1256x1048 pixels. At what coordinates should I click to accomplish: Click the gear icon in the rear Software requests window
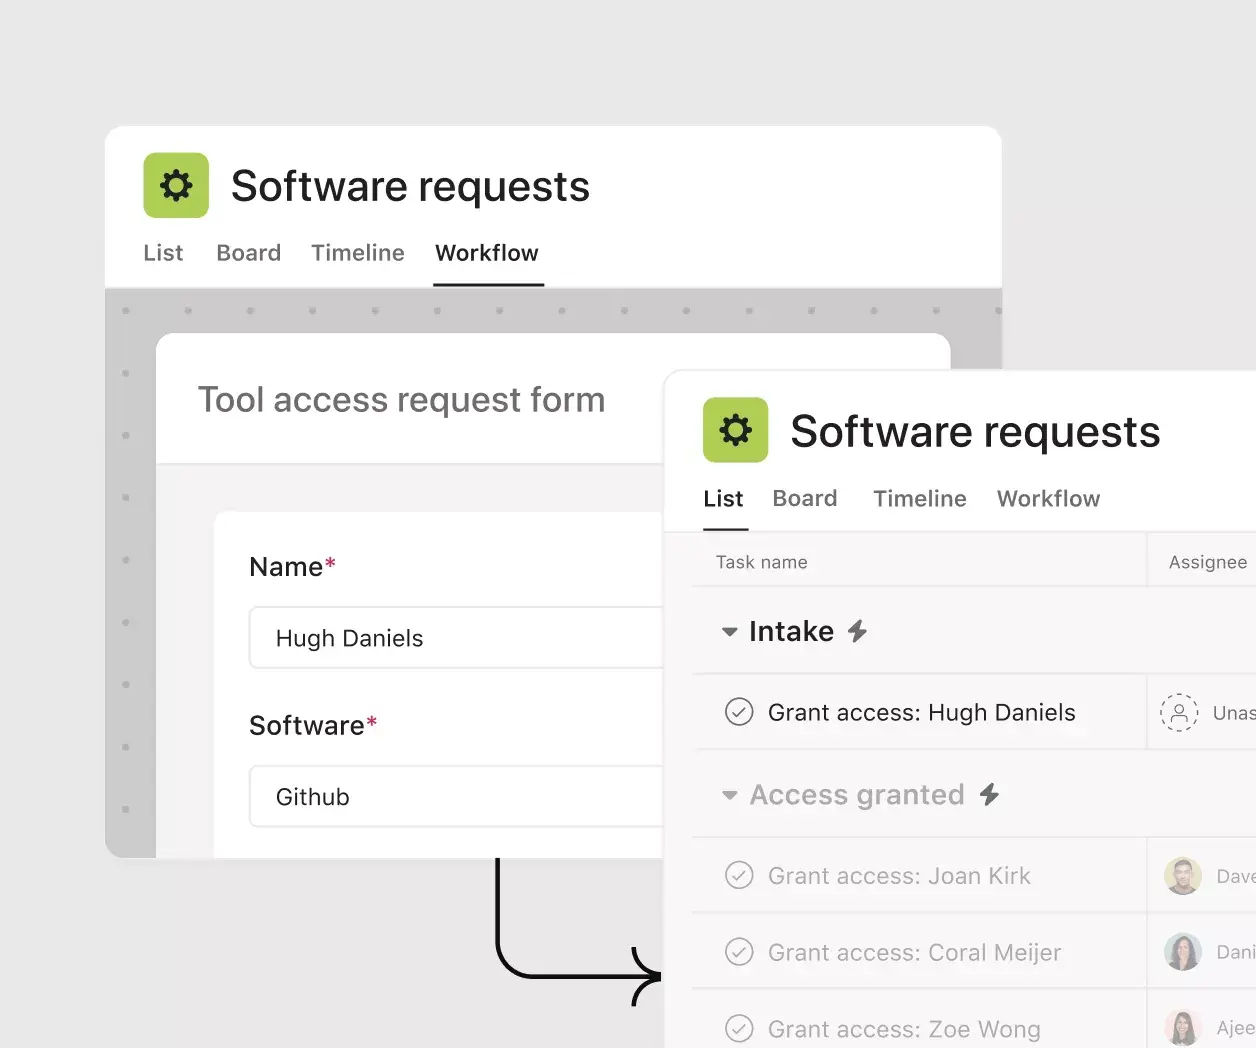tap(176, 185)
